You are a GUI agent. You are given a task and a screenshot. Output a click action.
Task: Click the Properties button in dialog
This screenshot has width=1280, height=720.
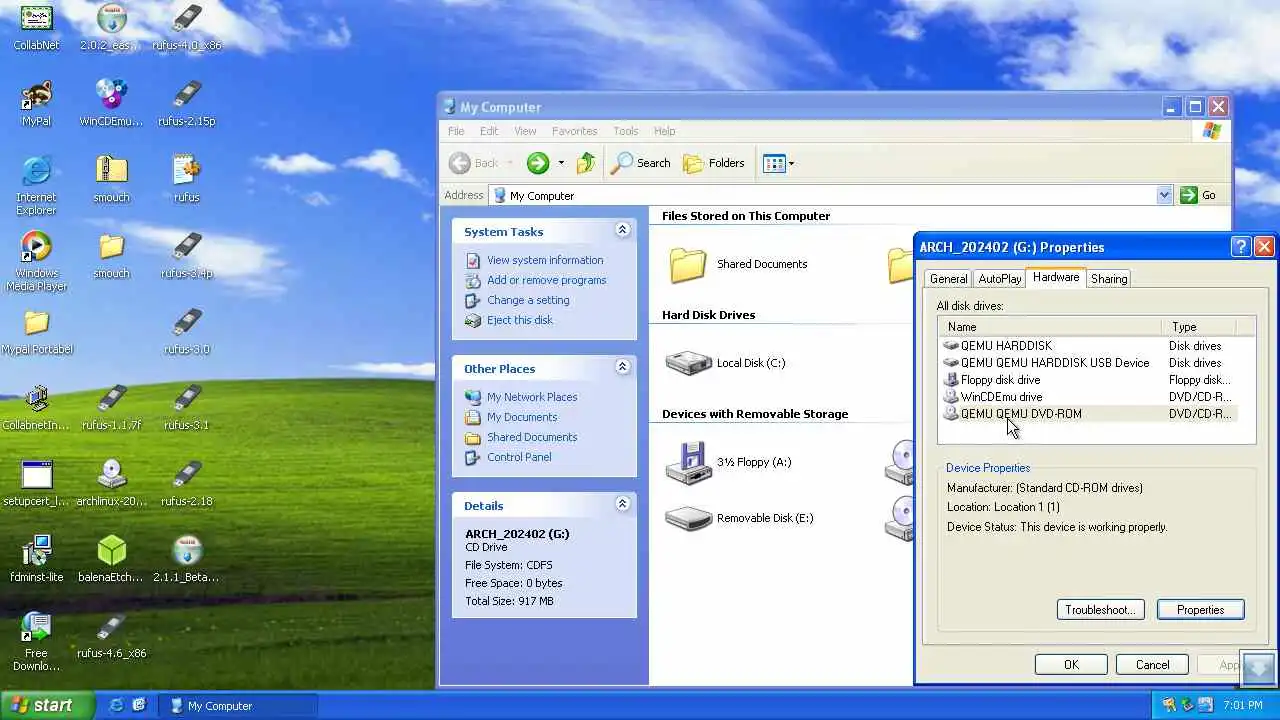pyautogui.click(x=1200, y=610)
